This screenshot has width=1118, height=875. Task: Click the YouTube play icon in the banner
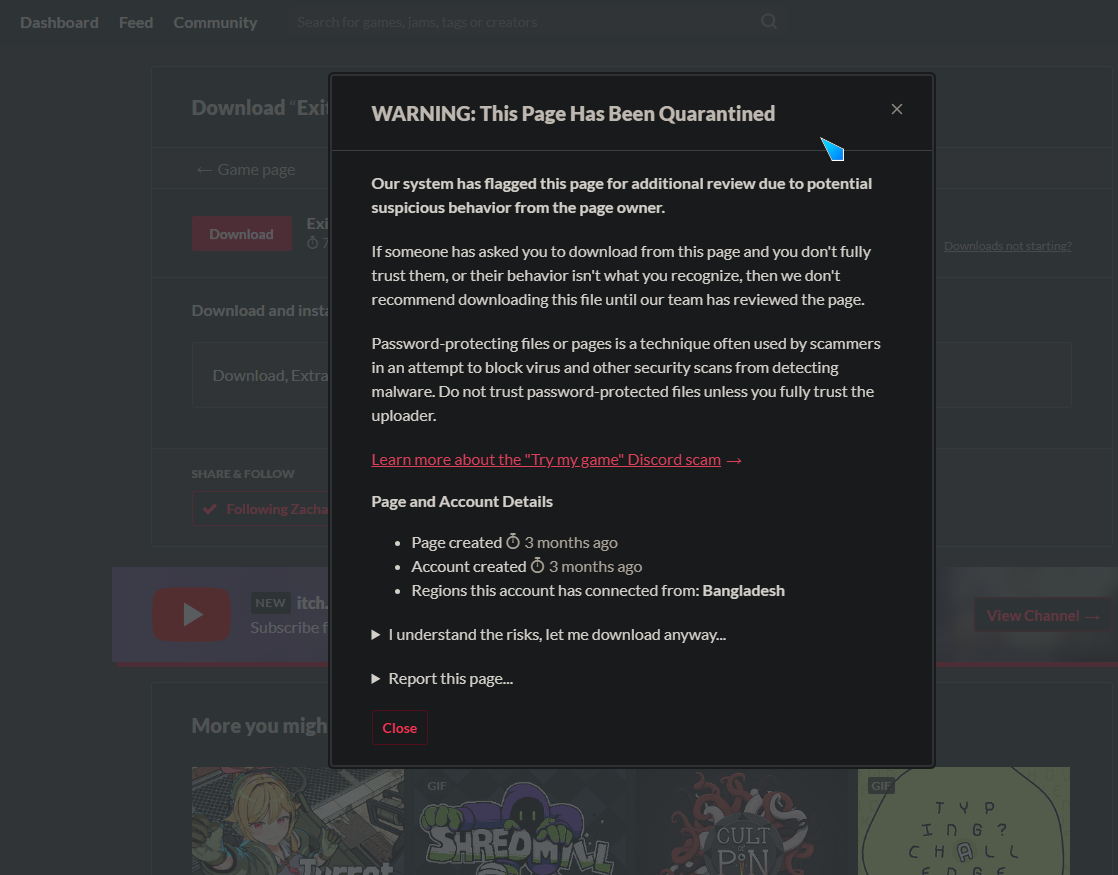191,615
